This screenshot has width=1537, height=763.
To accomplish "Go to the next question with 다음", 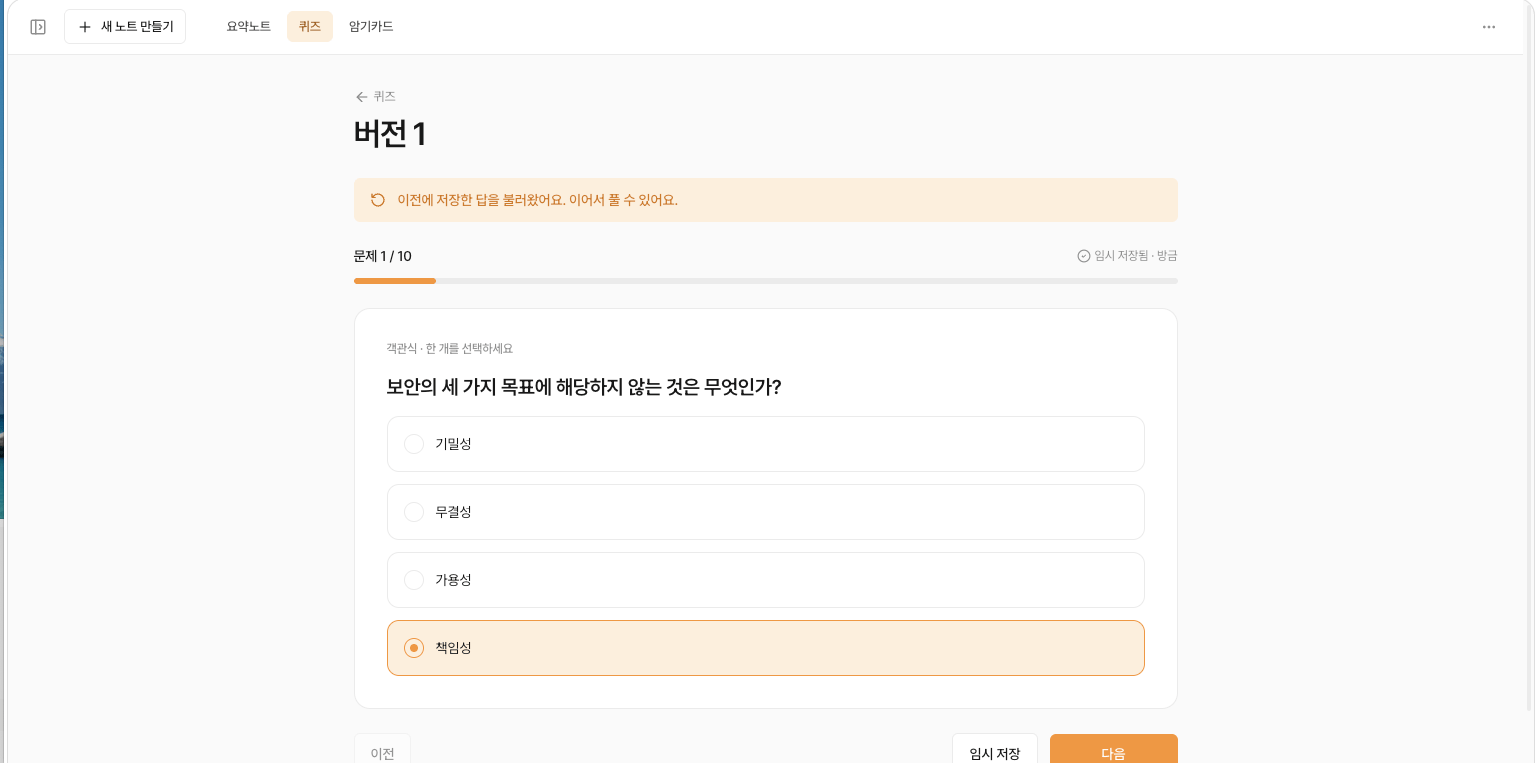I will (1113, 750).
